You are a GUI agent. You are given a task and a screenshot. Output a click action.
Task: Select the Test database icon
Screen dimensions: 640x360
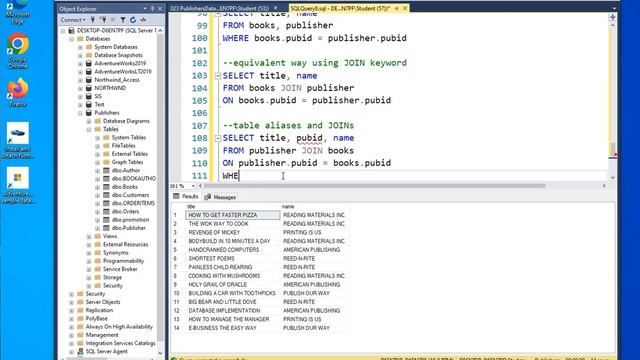click(x=89, y=104)
